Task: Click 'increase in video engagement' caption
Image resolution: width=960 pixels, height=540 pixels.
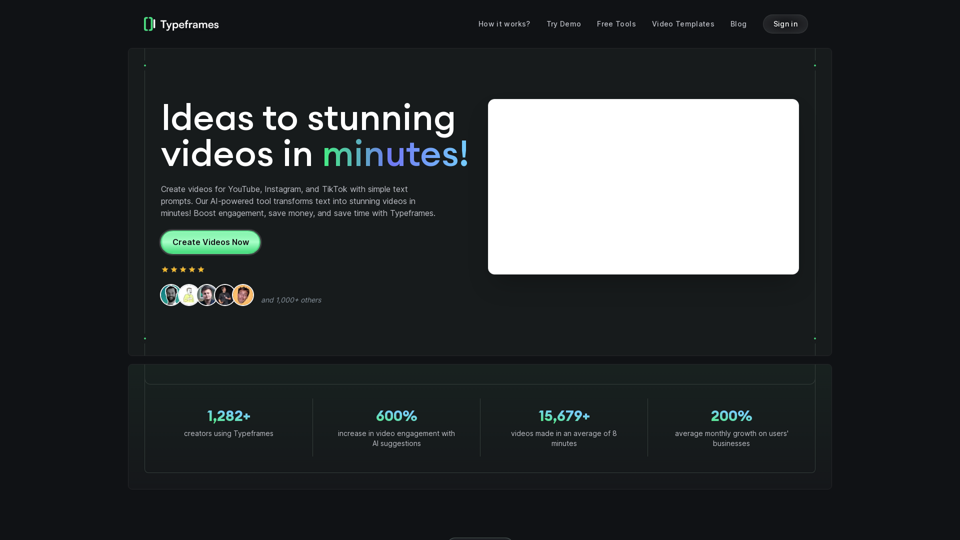Action: (x=396, y=438)
